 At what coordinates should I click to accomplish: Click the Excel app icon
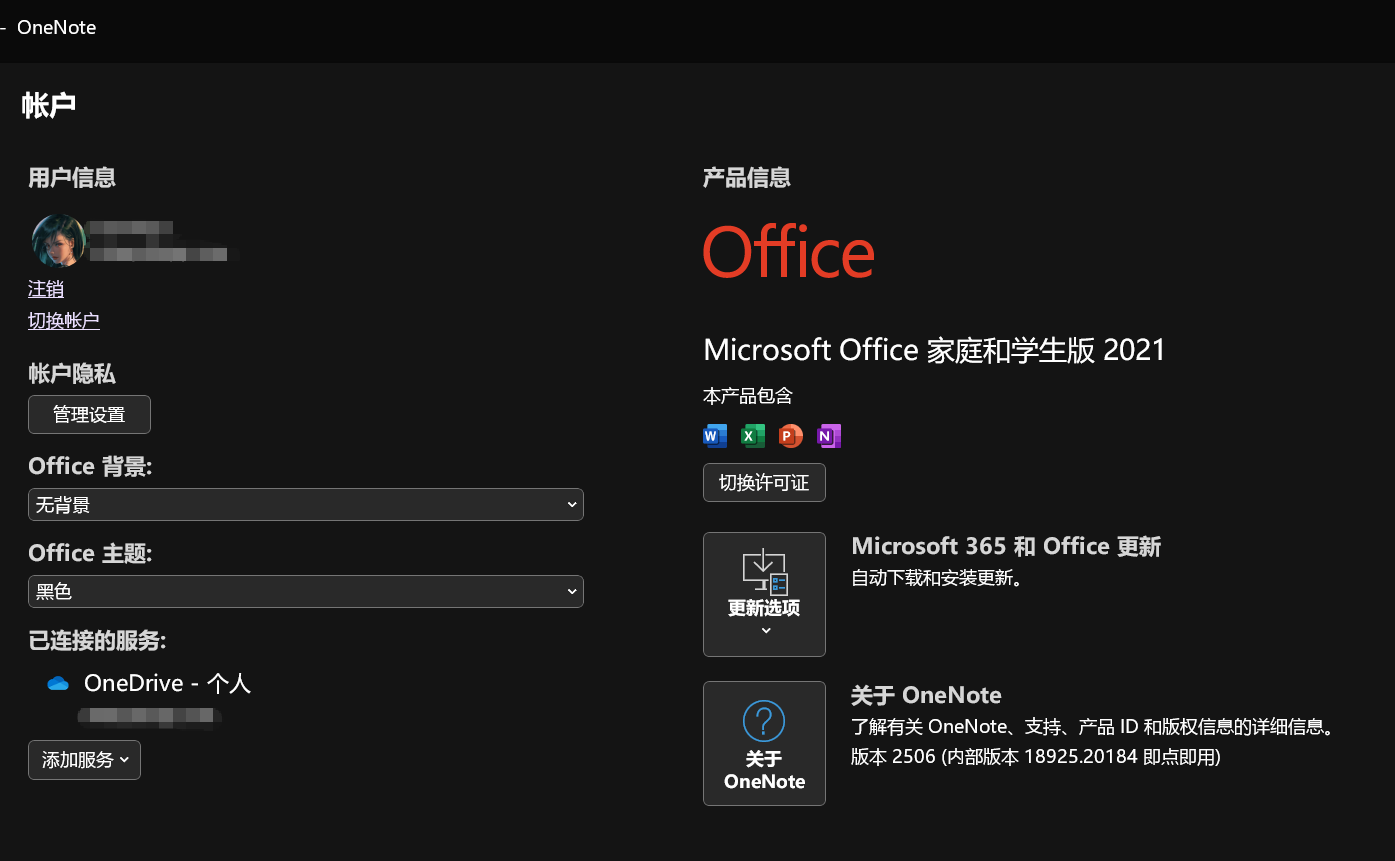pyautogui.click(x=753, y=436)
